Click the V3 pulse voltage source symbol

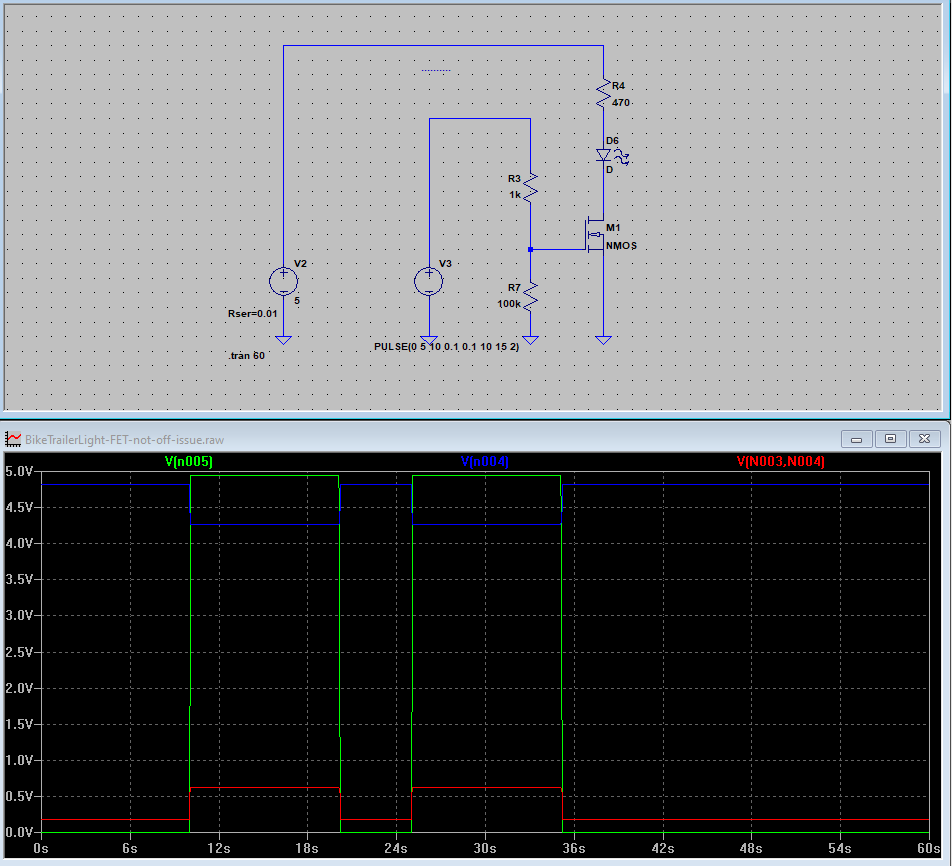point(429,282)
